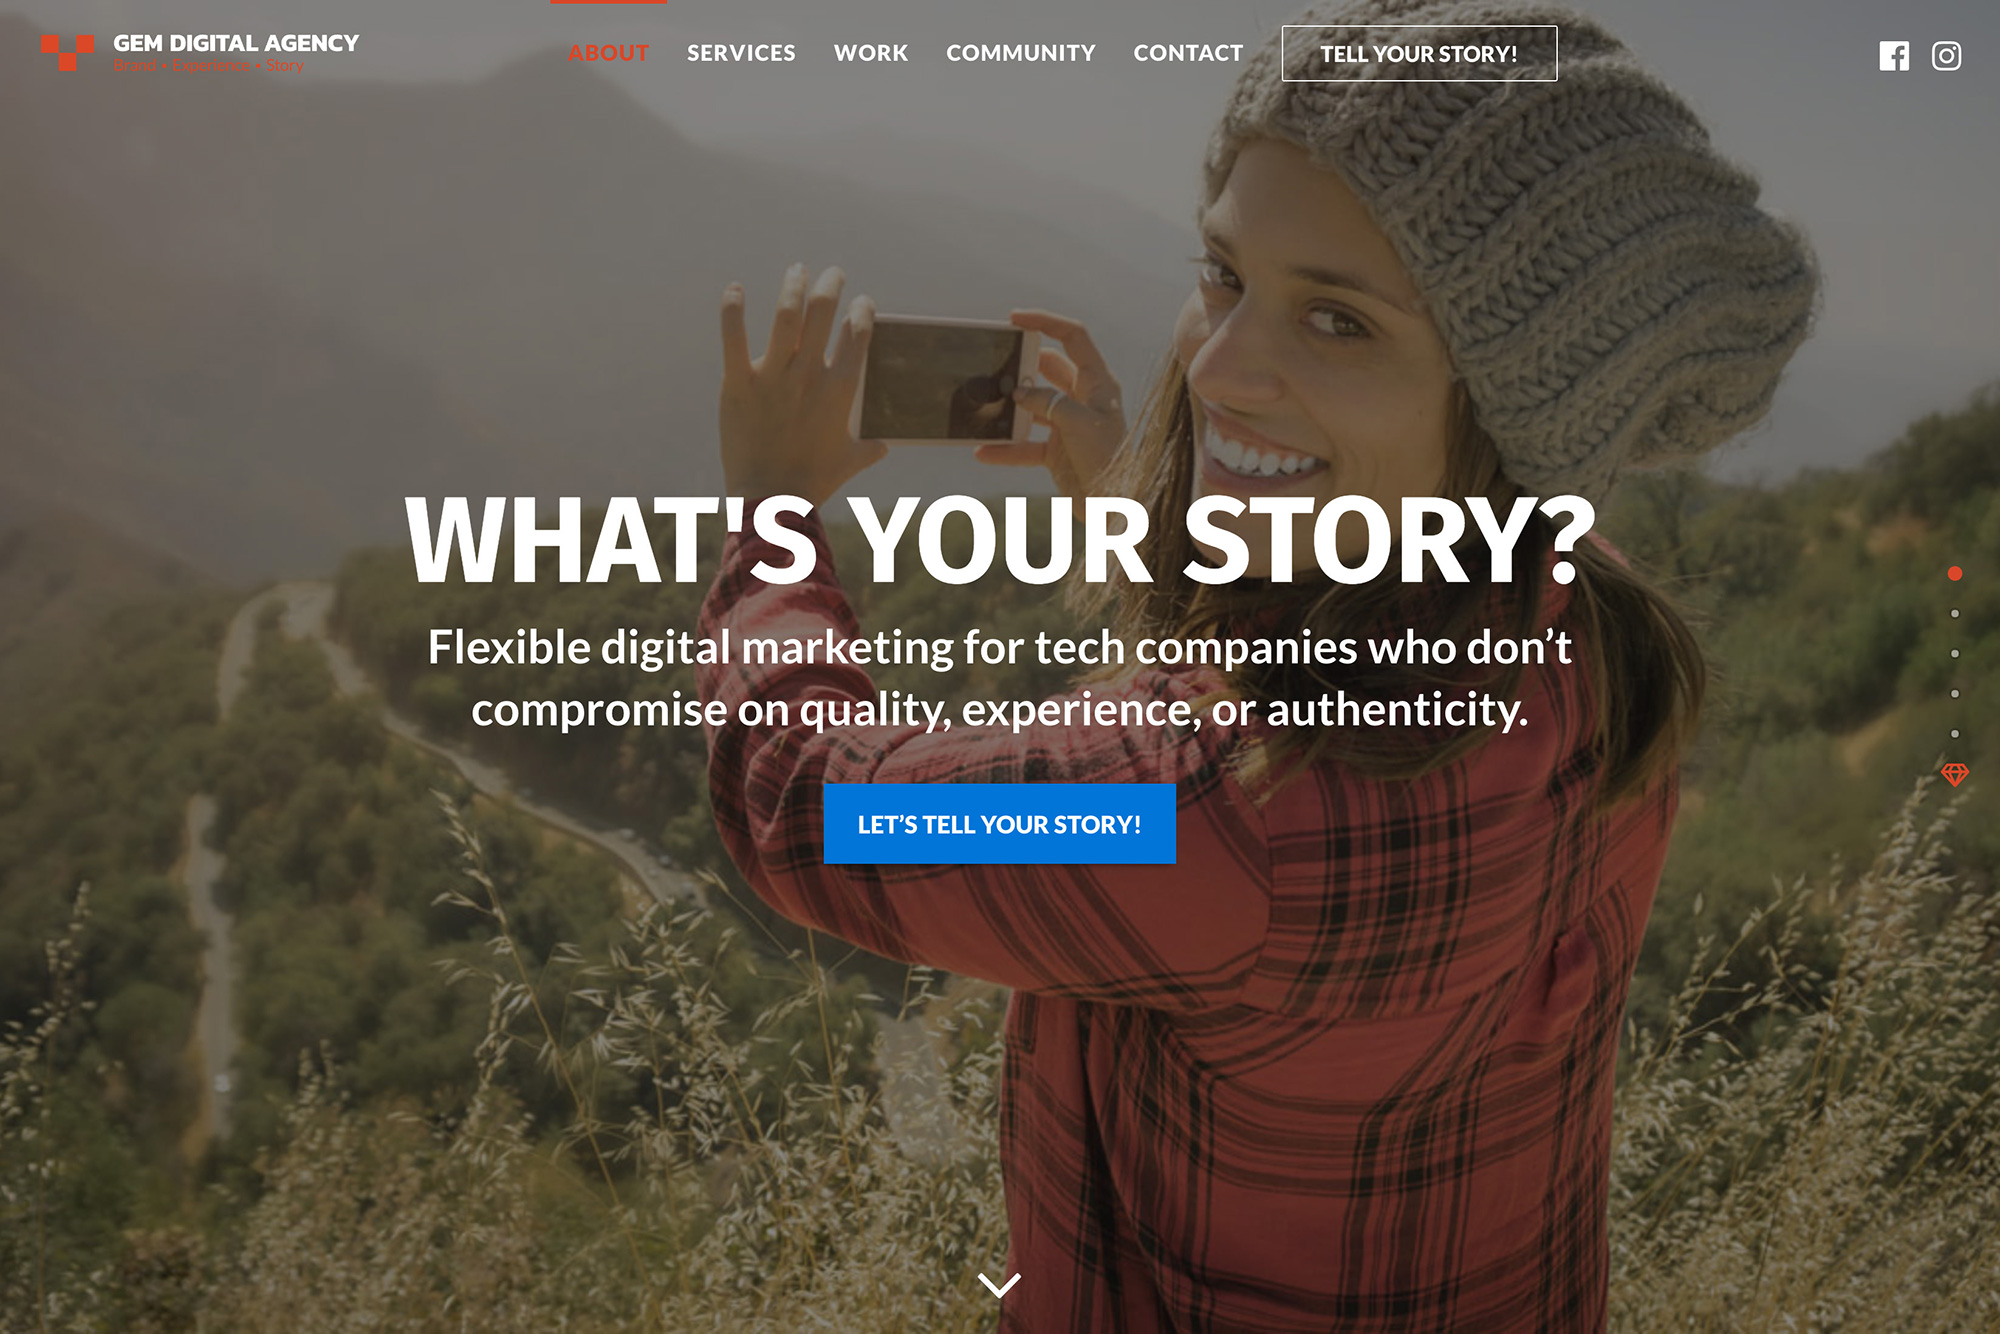
Task: Open the Instagram icon link
Action: 1946,56
